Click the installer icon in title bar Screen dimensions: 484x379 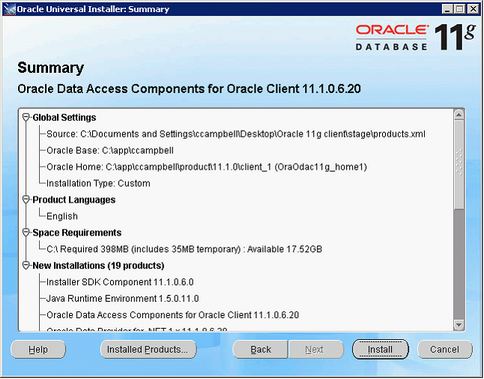9,9
